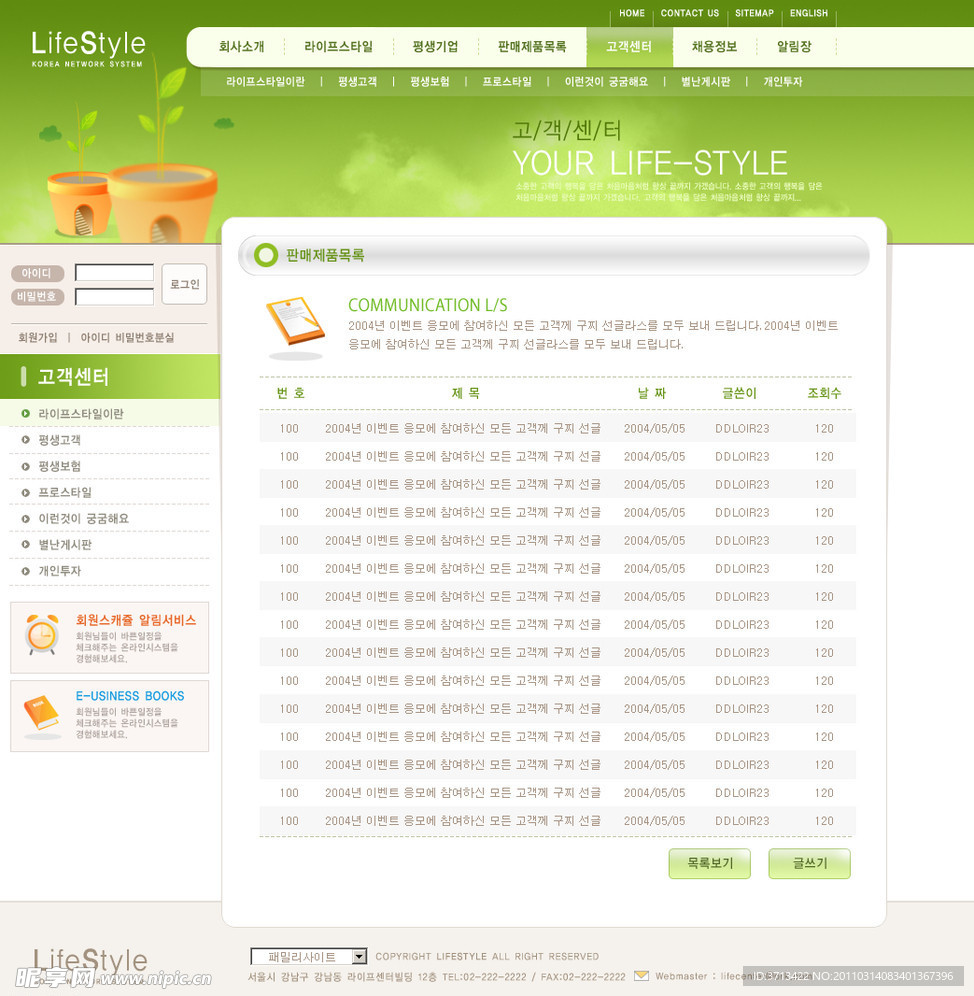The image size is (974, 996).
Task: Click the alarm clock notification service icon
Action: click(x=42, y=635)
